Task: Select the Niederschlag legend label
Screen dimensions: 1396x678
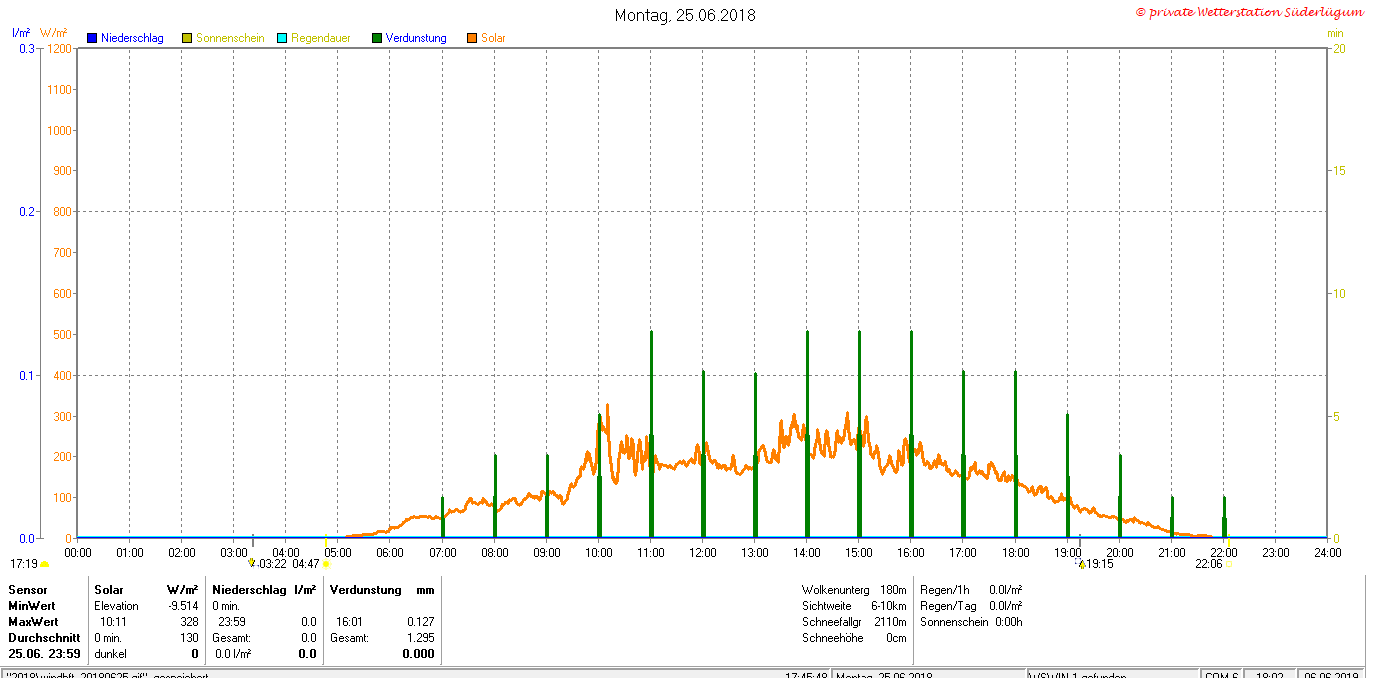Action: [x=132, y=38]
